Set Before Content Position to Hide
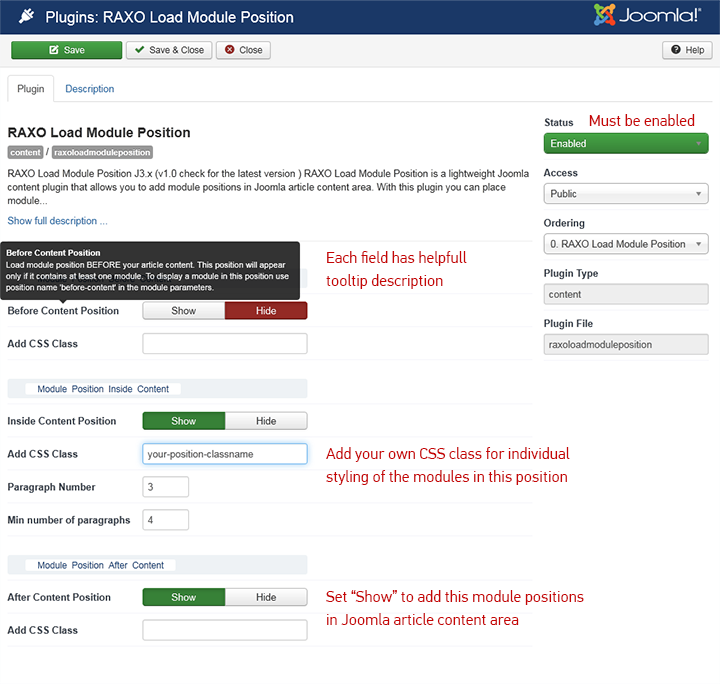Screen dimensions: 720x684 point(266,311)
